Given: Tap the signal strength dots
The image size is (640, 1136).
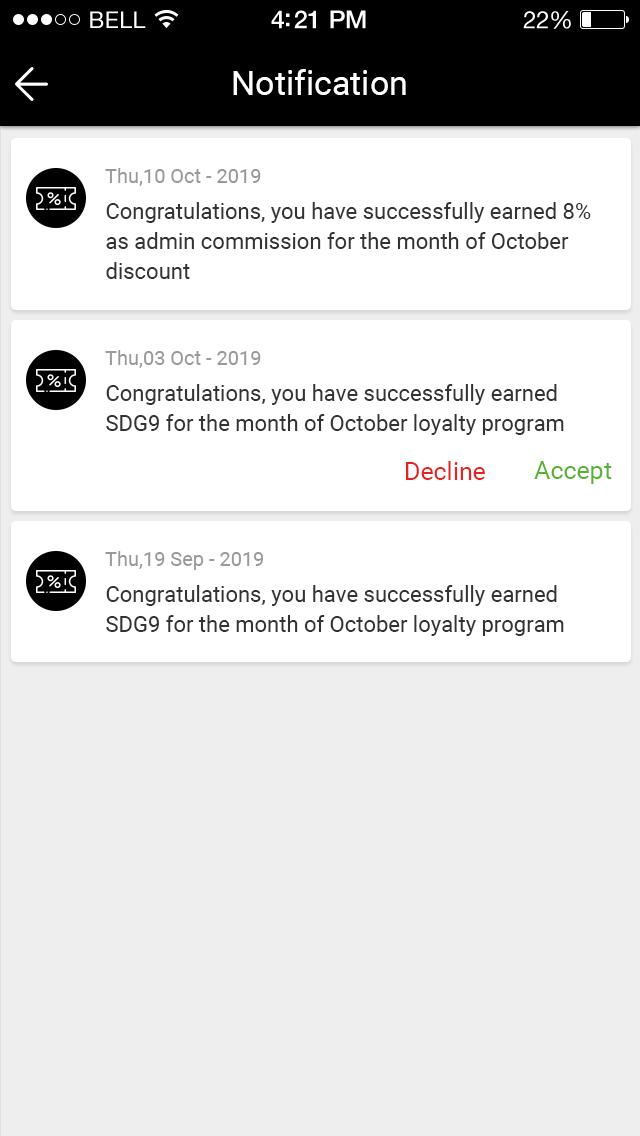Looking at the screenshot, I should [46, 20].
